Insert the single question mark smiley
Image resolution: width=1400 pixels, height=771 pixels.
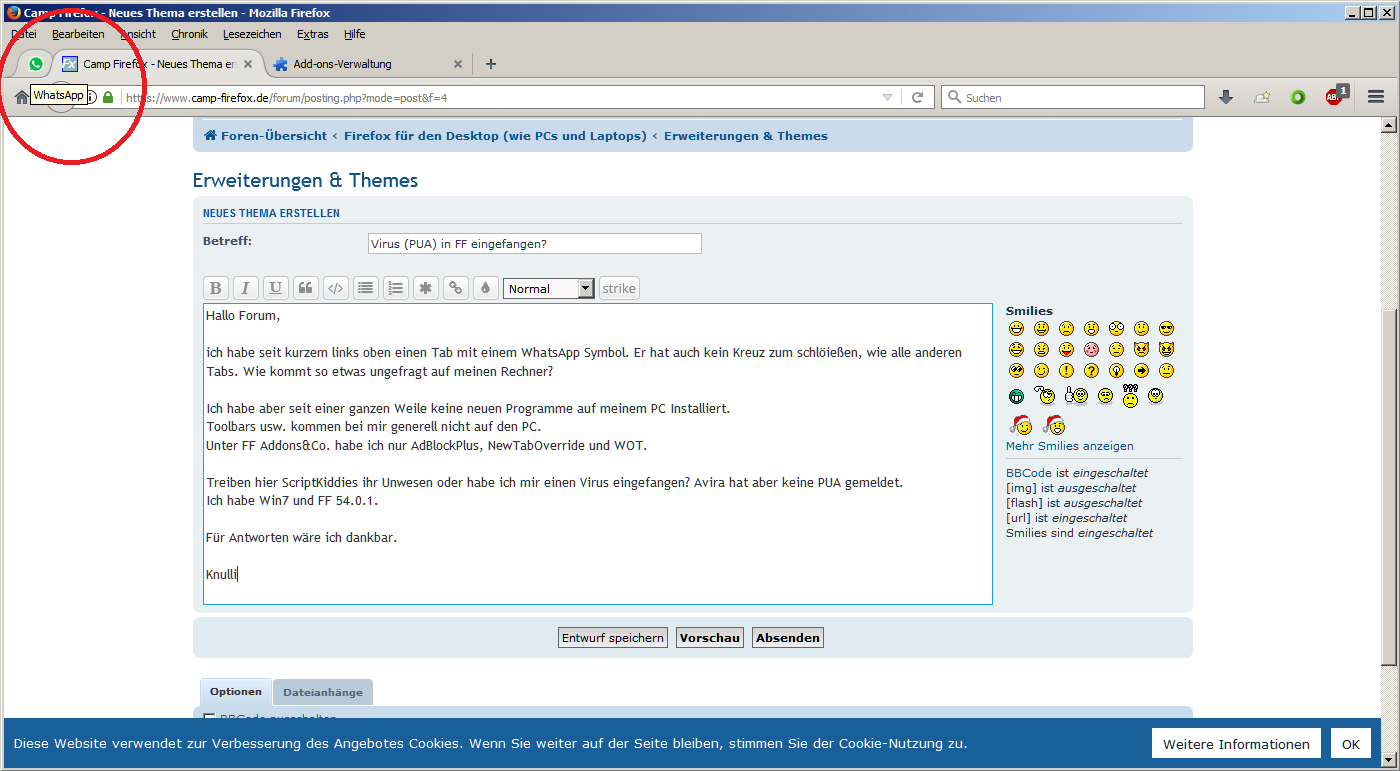pos(1091,371)
